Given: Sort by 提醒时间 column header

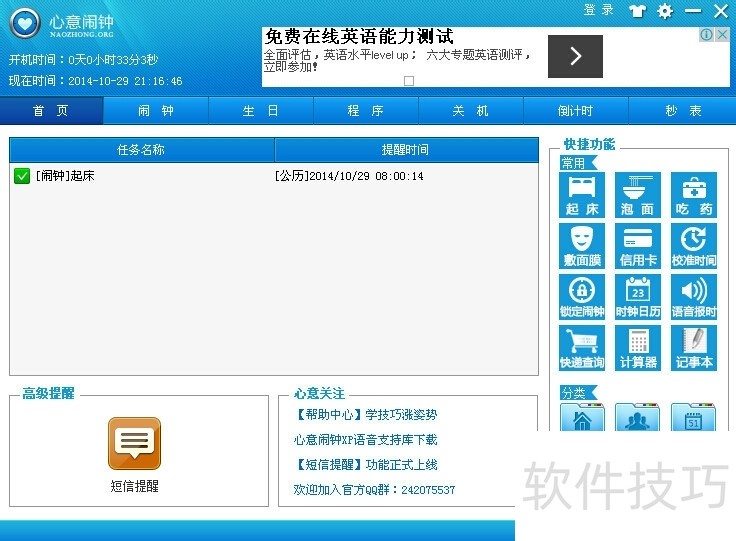Looking at the screenshot, I should tap(406, 150).
